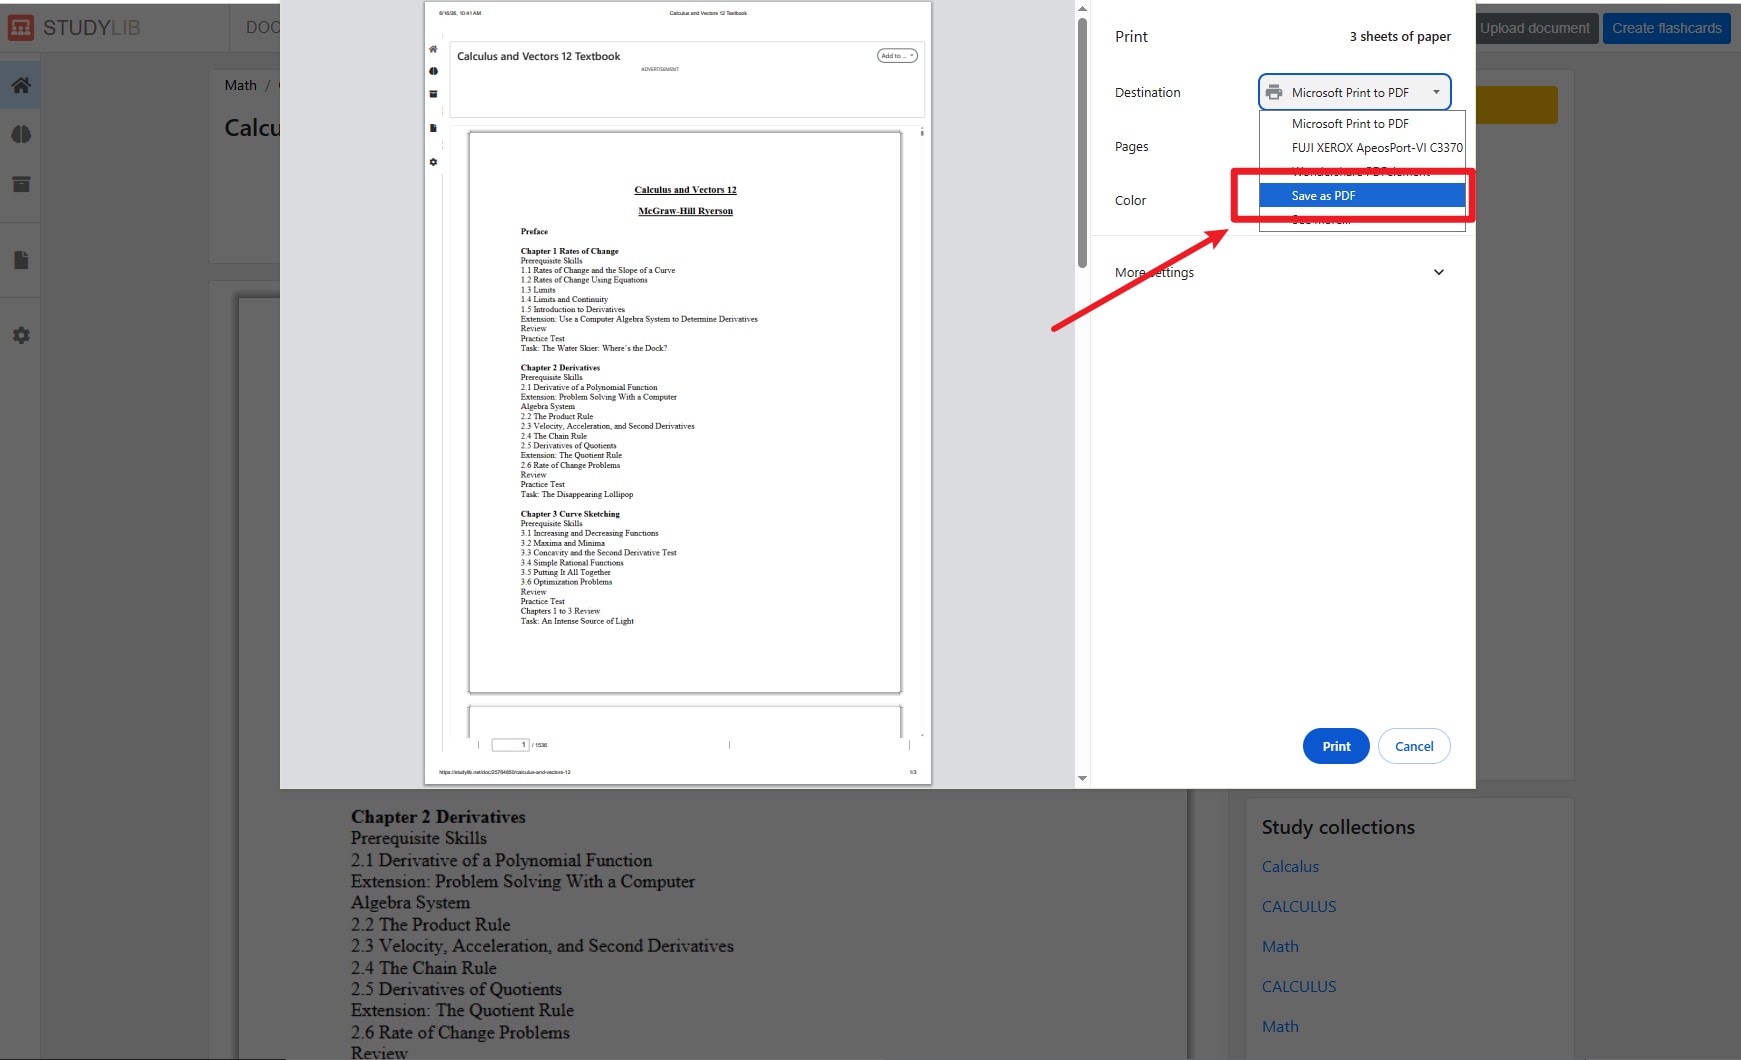
Task: Open Home icon in left sidebar
Action: (20, 85)
